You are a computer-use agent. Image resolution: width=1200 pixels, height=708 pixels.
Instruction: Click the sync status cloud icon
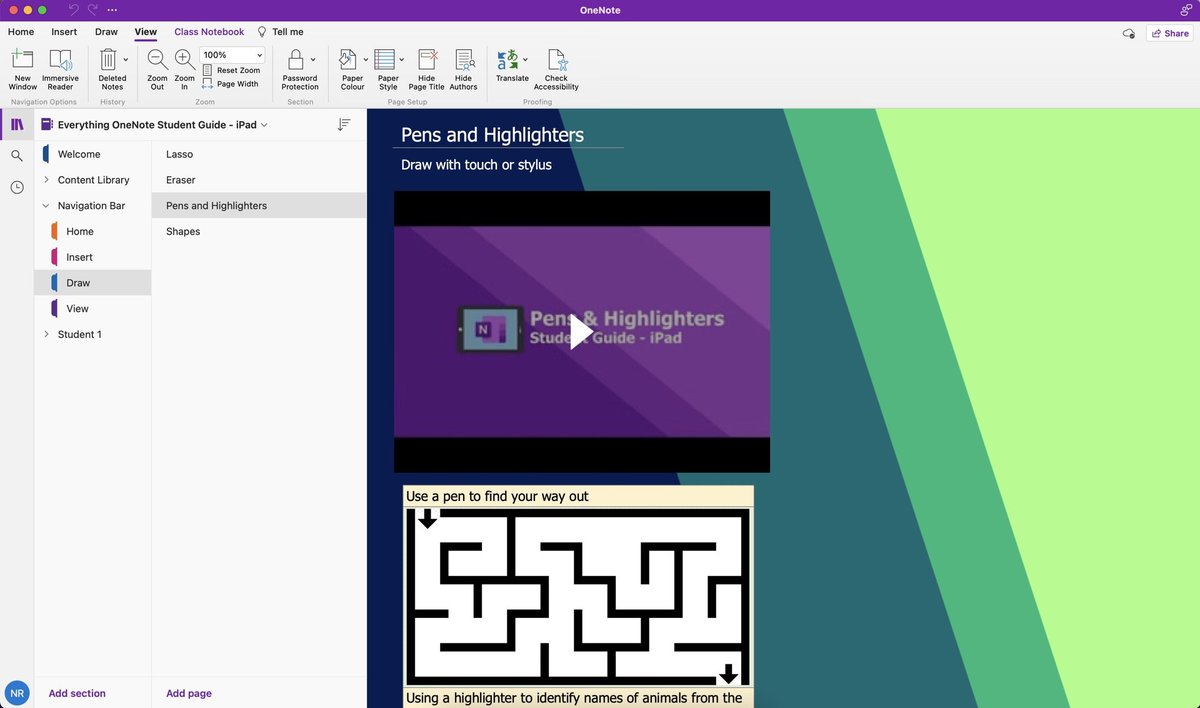[x=1128, y=33]
